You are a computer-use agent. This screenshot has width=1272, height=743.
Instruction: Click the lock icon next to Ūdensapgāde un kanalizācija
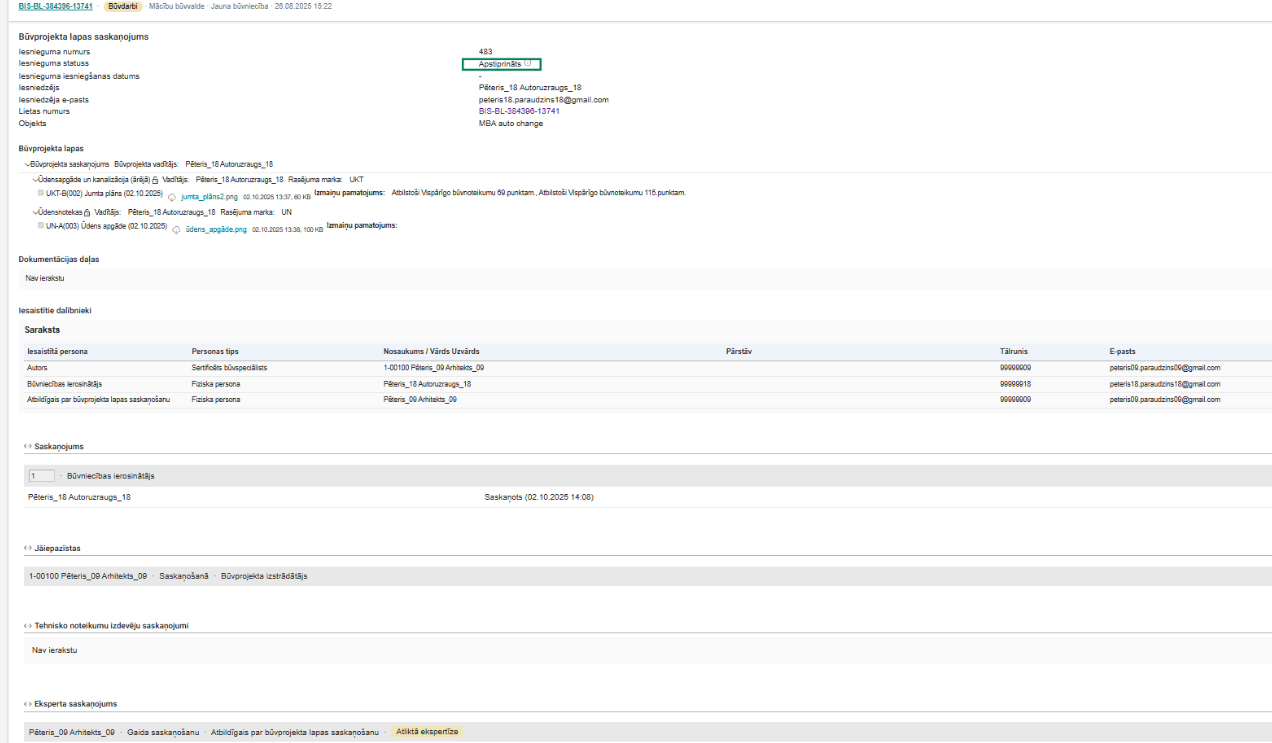(x=156, y=180)
